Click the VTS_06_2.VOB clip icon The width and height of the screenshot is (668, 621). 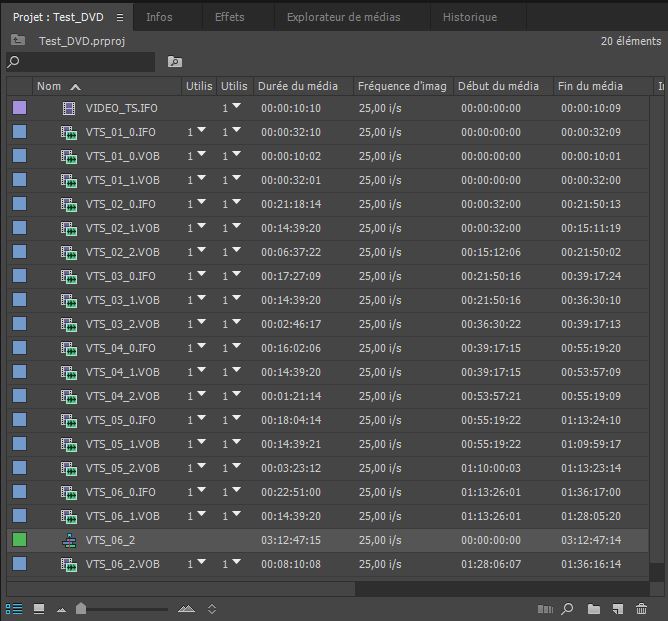coord(69,565)
